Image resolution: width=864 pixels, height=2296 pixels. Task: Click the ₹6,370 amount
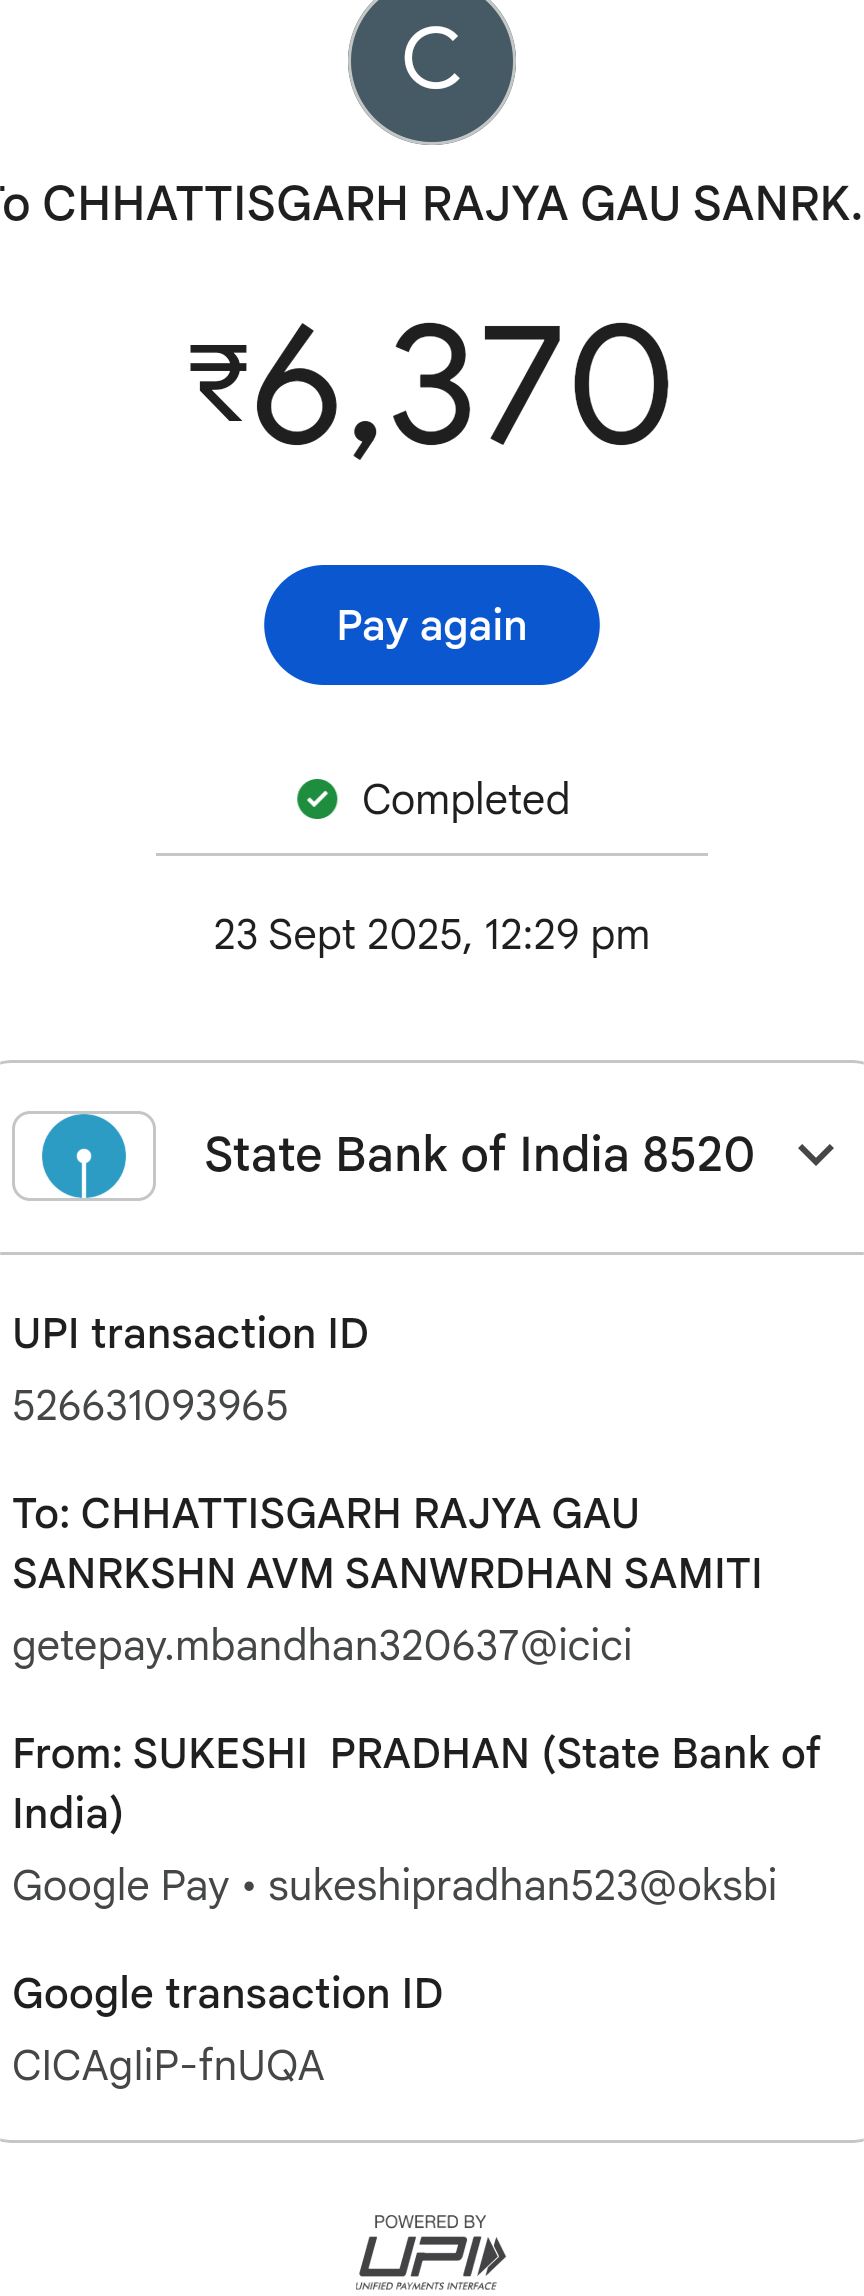pyautogui.click(x=430, y=385)
